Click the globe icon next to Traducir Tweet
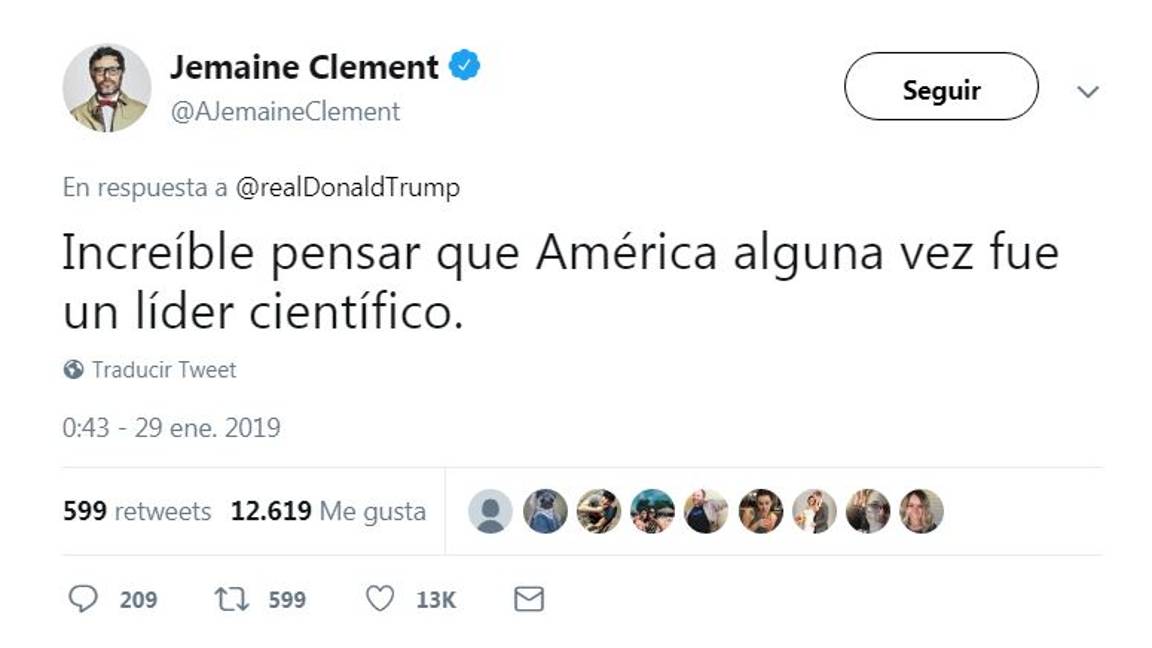This screenshot has height=648, width=1152. [73, 369]
